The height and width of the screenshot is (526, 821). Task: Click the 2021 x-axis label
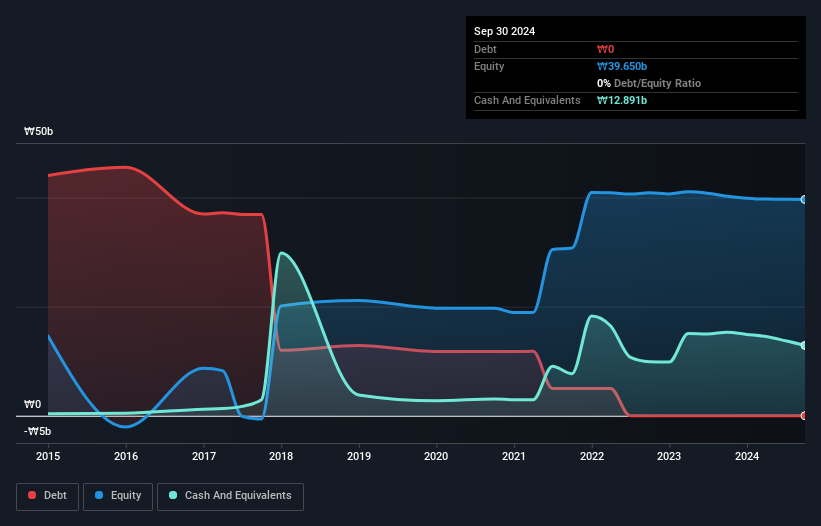coord(514,456)
